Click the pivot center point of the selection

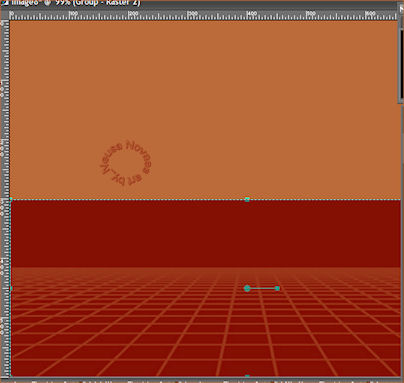coord(247,288)
